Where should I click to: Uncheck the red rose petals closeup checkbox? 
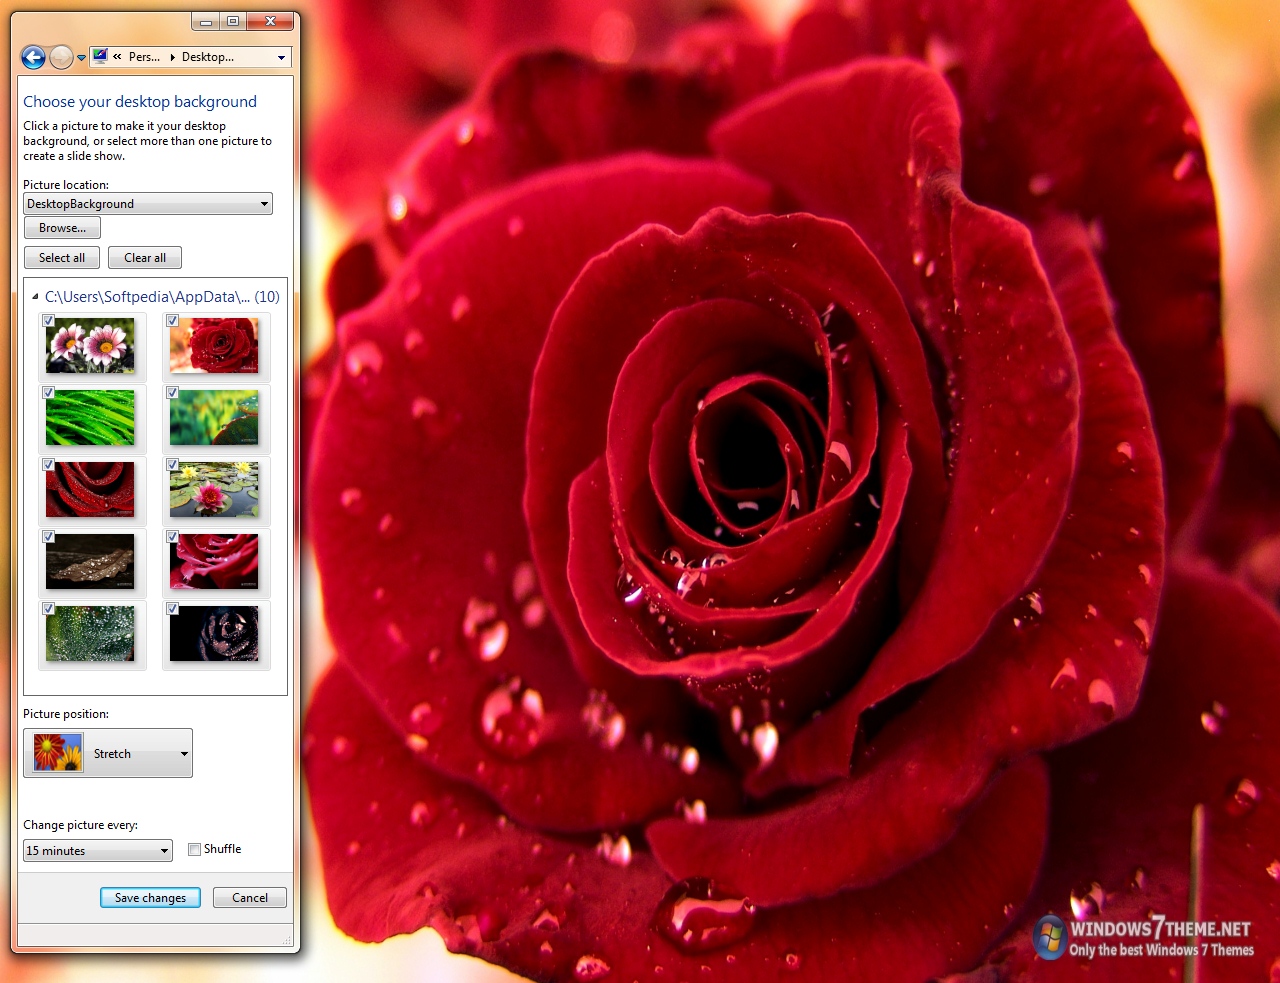pos(48,465)
